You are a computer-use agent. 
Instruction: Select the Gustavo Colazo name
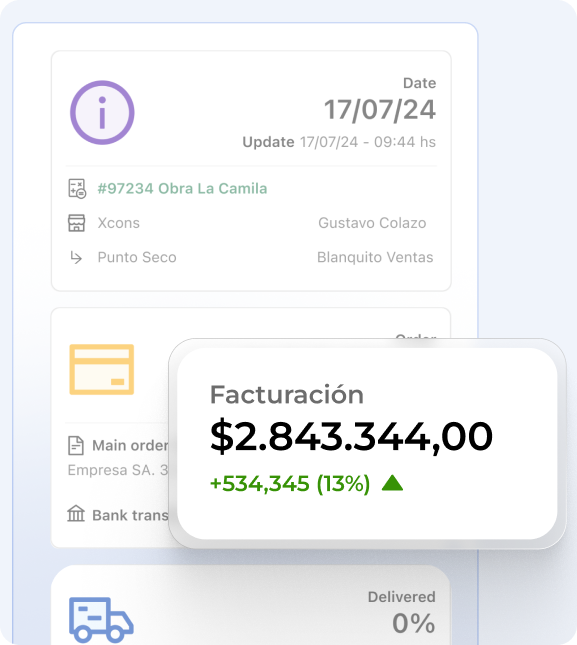372,223
